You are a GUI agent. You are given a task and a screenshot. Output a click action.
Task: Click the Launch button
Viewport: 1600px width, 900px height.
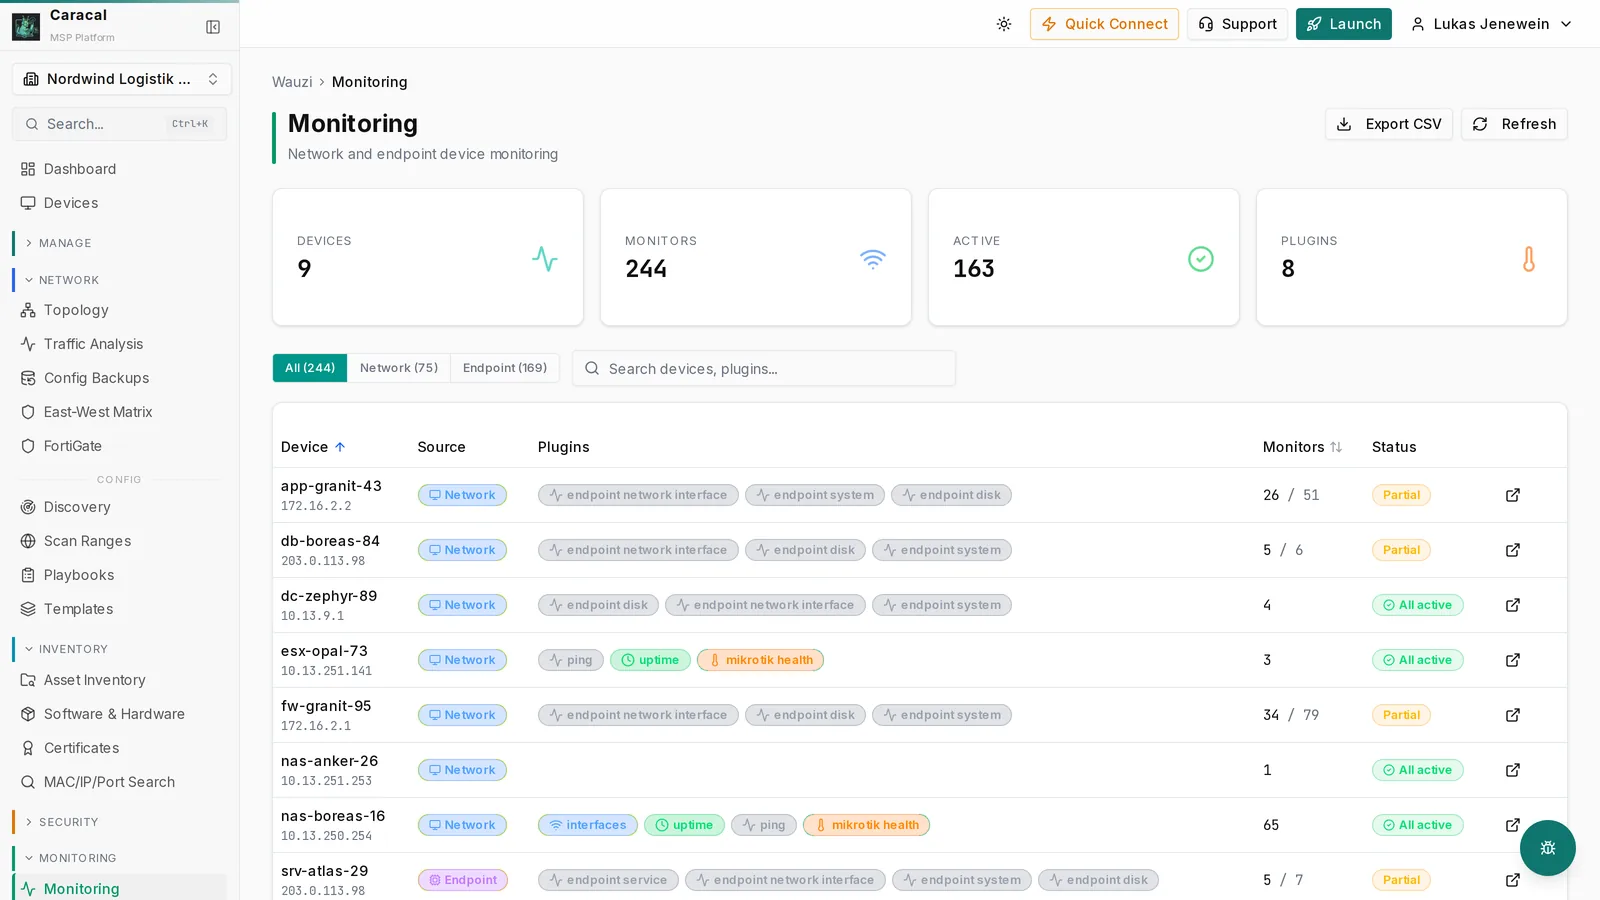[x=1343, y=24]
